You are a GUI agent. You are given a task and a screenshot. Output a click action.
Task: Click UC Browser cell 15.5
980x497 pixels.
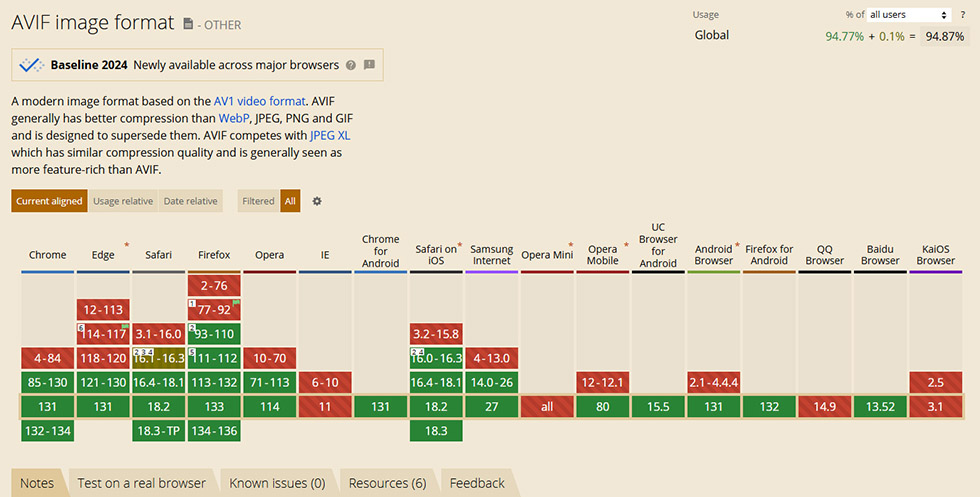658,406
